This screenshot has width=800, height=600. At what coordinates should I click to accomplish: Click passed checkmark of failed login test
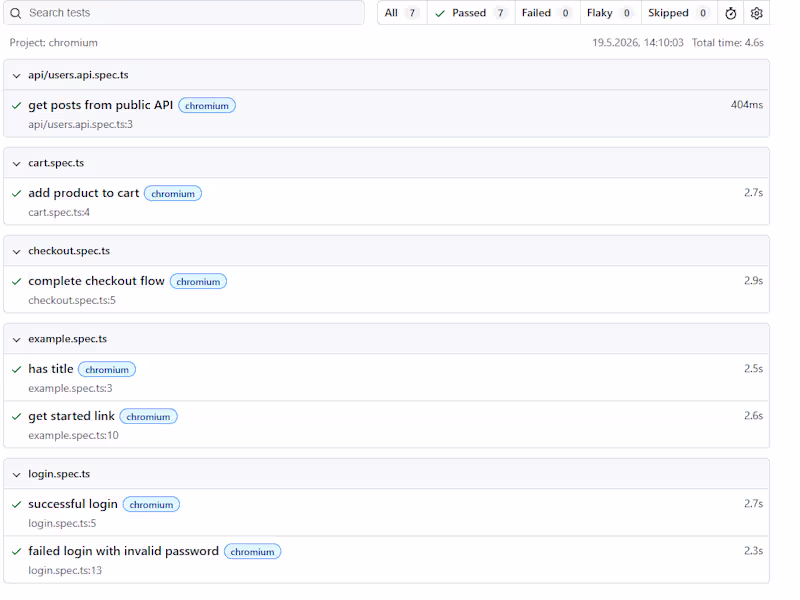[16, 552]
